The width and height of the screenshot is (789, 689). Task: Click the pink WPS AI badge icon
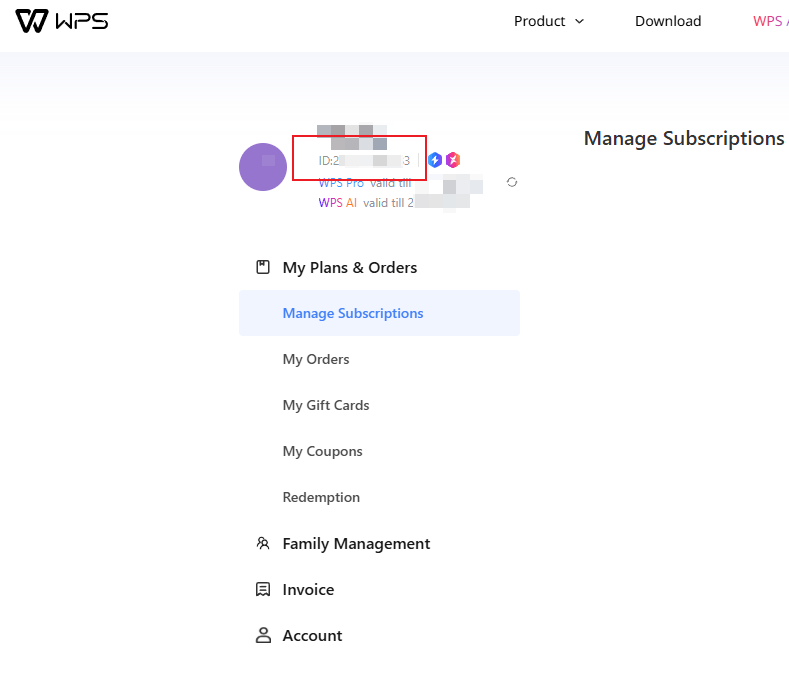pyautogui.click(x=453, y=160)
